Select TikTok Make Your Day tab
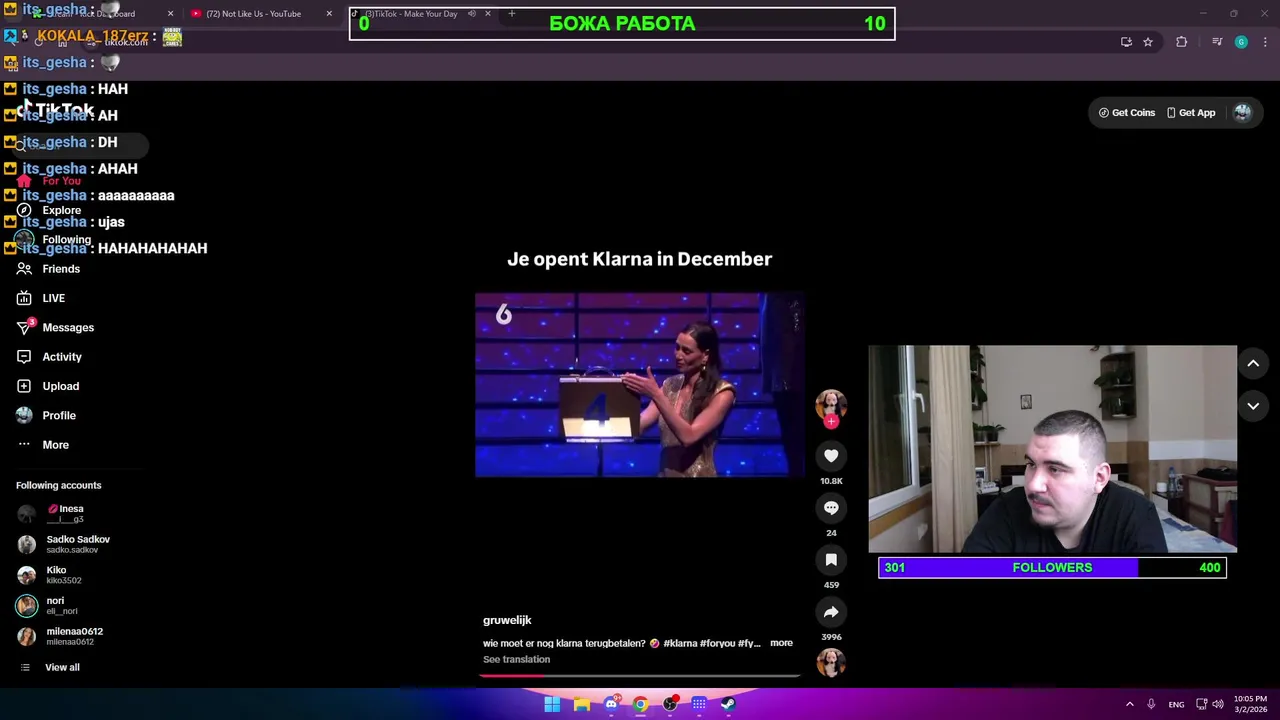 coord(410,14)
